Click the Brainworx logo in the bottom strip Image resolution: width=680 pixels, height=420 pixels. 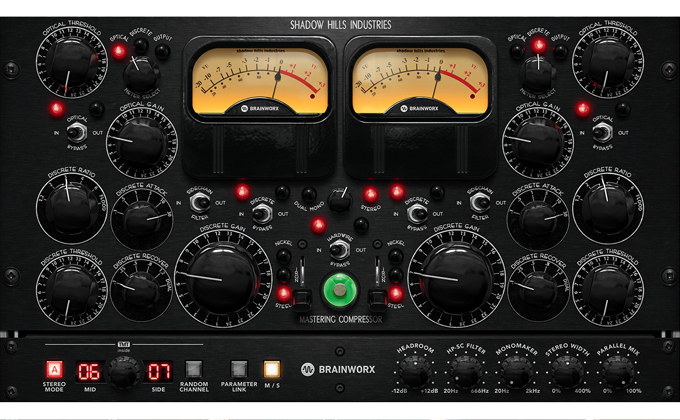click(338, 369)
